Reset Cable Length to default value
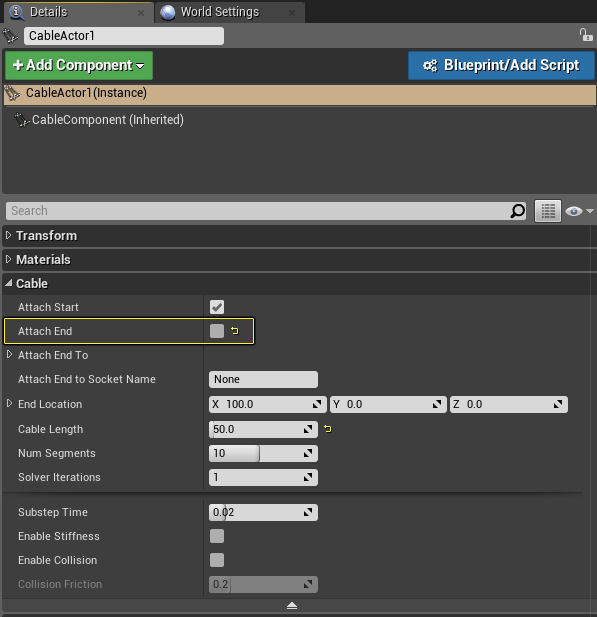The width and height of the screenshot is (597, 617). coord(328,429)
